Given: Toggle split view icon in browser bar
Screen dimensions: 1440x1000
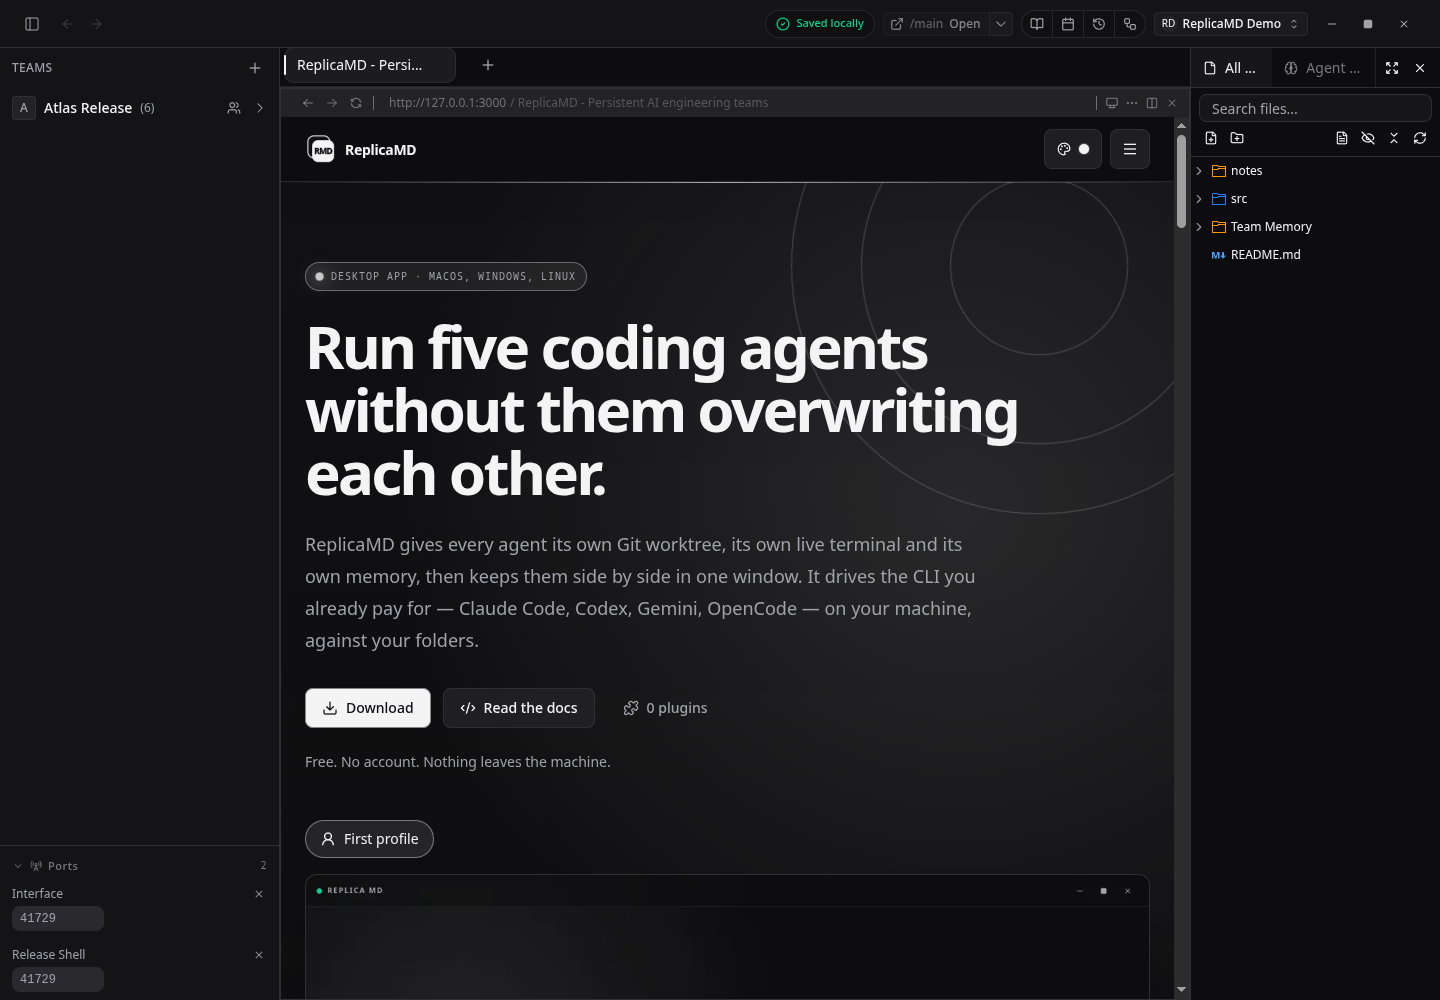Looking at the screenshot, I should (x=1152, y=103).
